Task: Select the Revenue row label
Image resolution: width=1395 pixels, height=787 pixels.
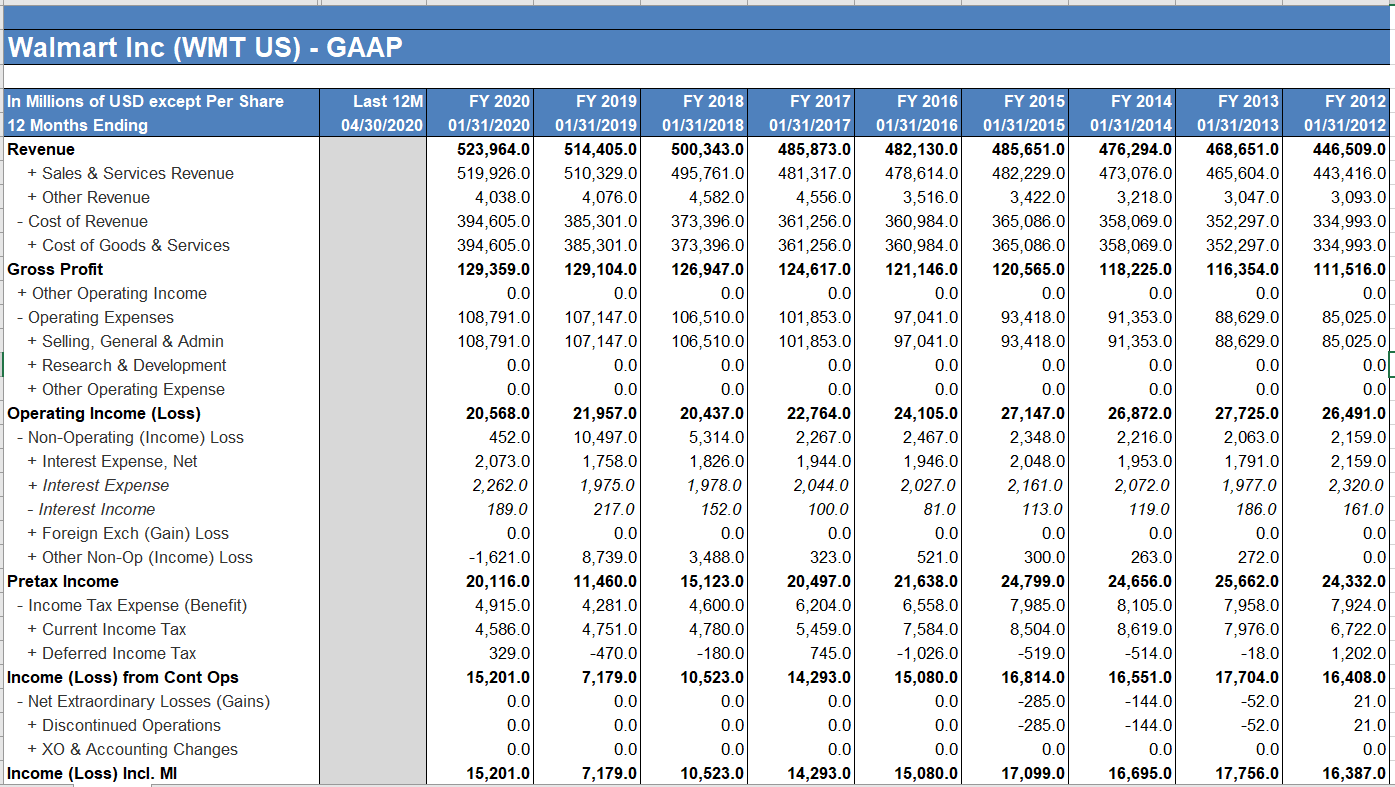Action: 40,149
